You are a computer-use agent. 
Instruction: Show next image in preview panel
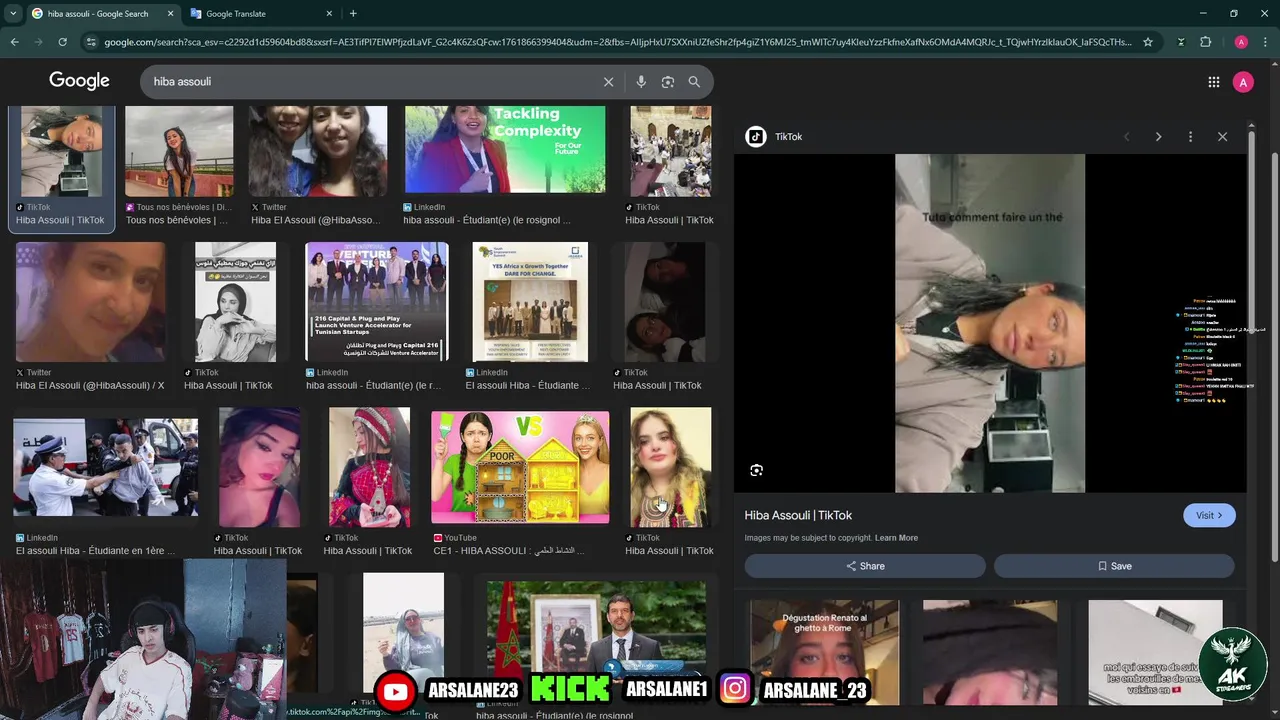point(1158,137)
